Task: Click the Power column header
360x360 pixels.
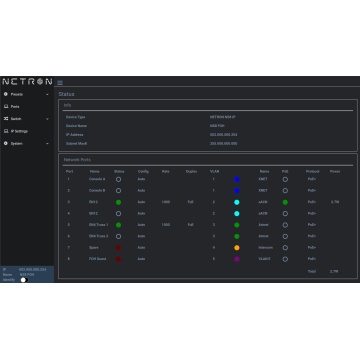Action: tap(335, 171)
